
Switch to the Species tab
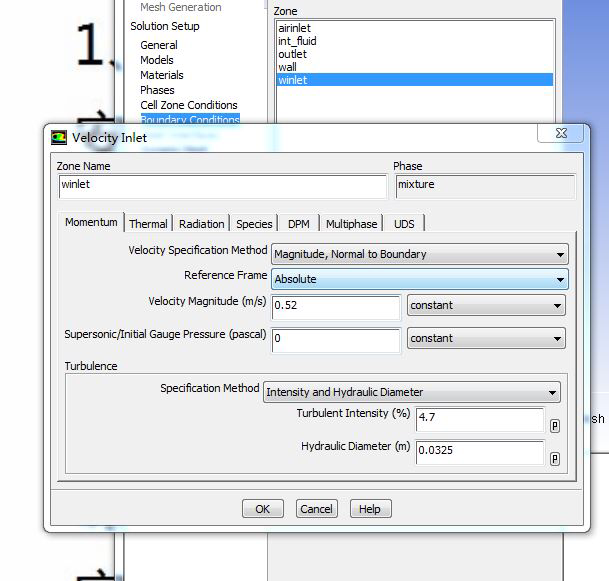click(x=254, y=224)
